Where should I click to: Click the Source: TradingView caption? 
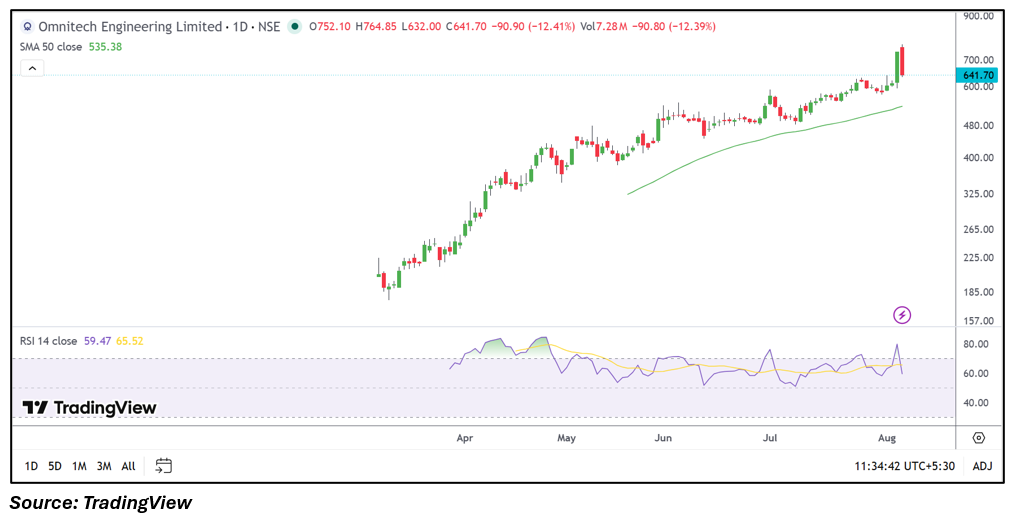pos(100,503)
